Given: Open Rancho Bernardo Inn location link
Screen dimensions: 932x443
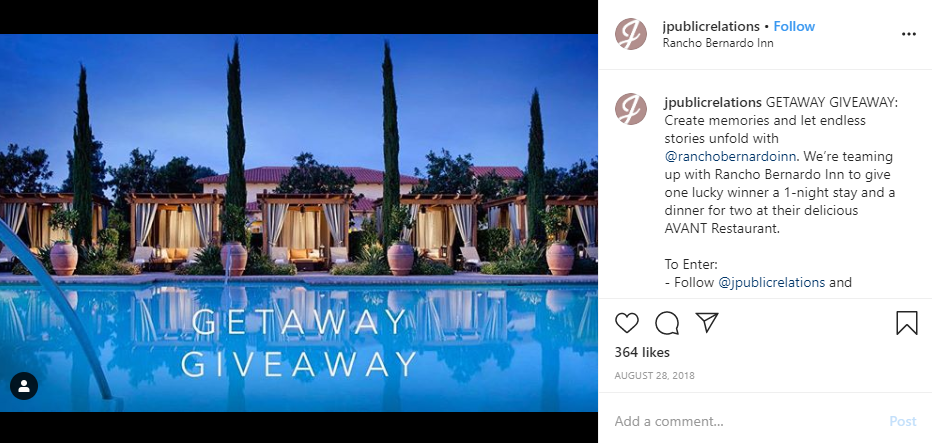Looking at the screenshot, I should (x=718, y=43).
